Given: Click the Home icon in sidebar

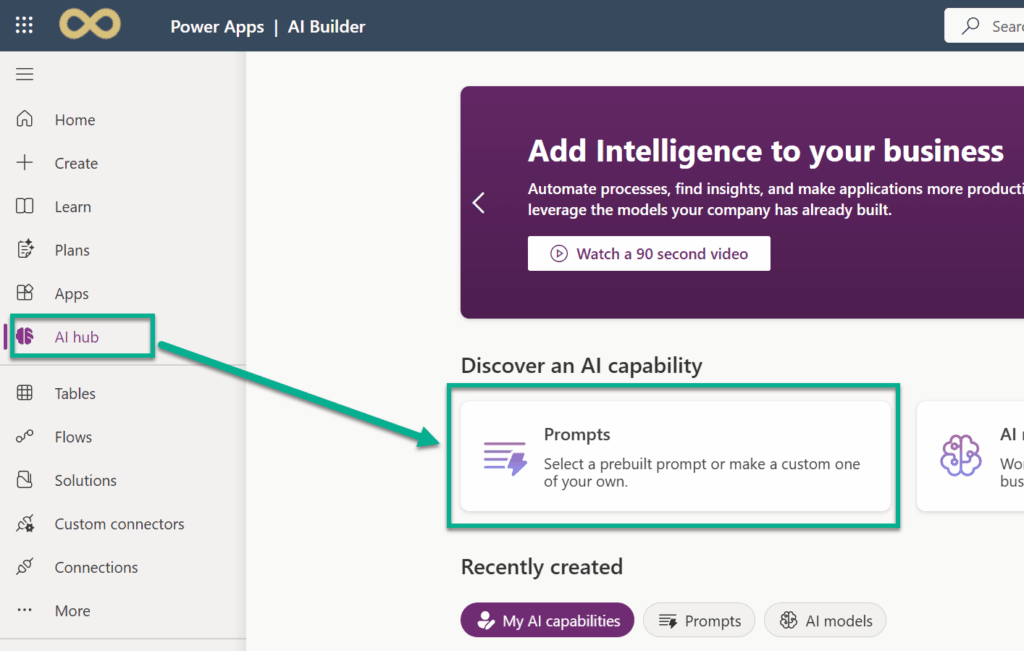Looking at the screenshot, I should pyautogui.click(x=25, y=120).
